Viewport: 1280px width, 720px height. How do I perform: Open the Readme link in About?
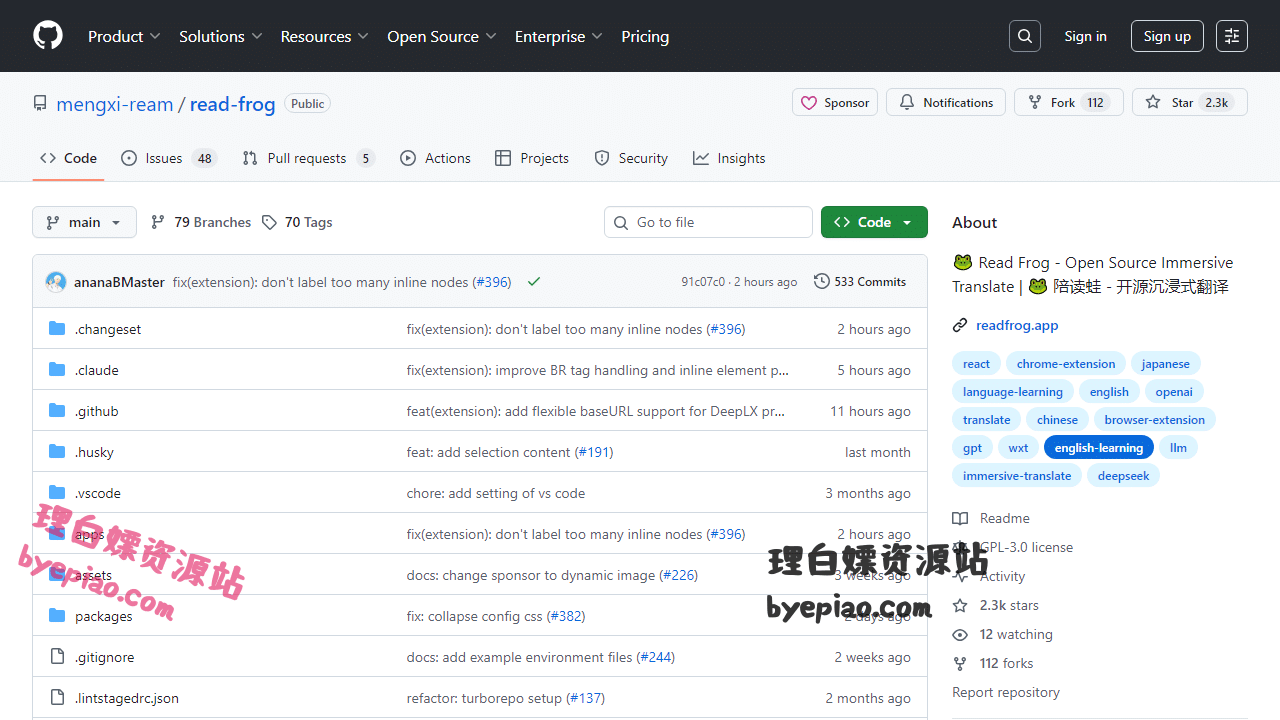coord(1005,518)
